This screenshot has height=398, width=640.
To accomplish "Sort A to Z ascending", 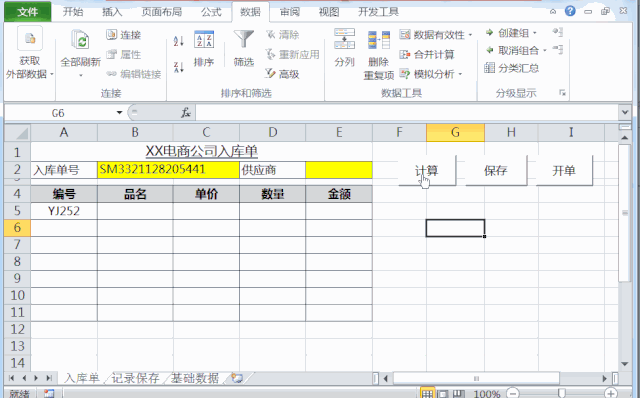I will tap(178, 41).
